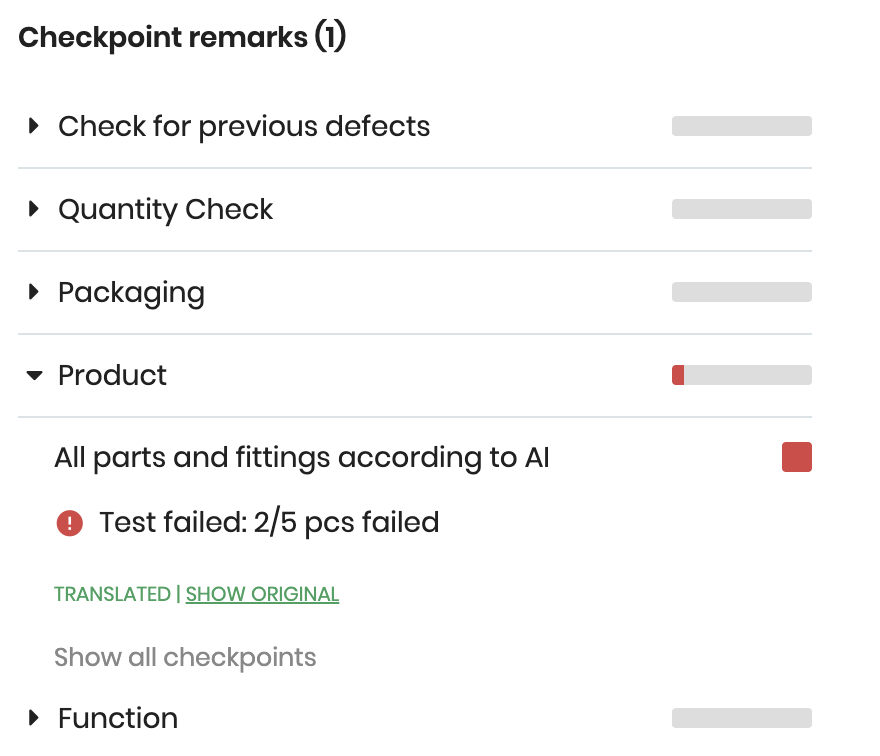Collapse the Product section arrow

(35, 375)
